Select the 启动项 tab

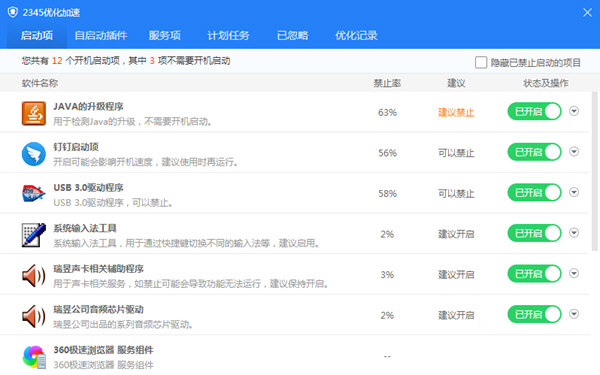point(37,36)
